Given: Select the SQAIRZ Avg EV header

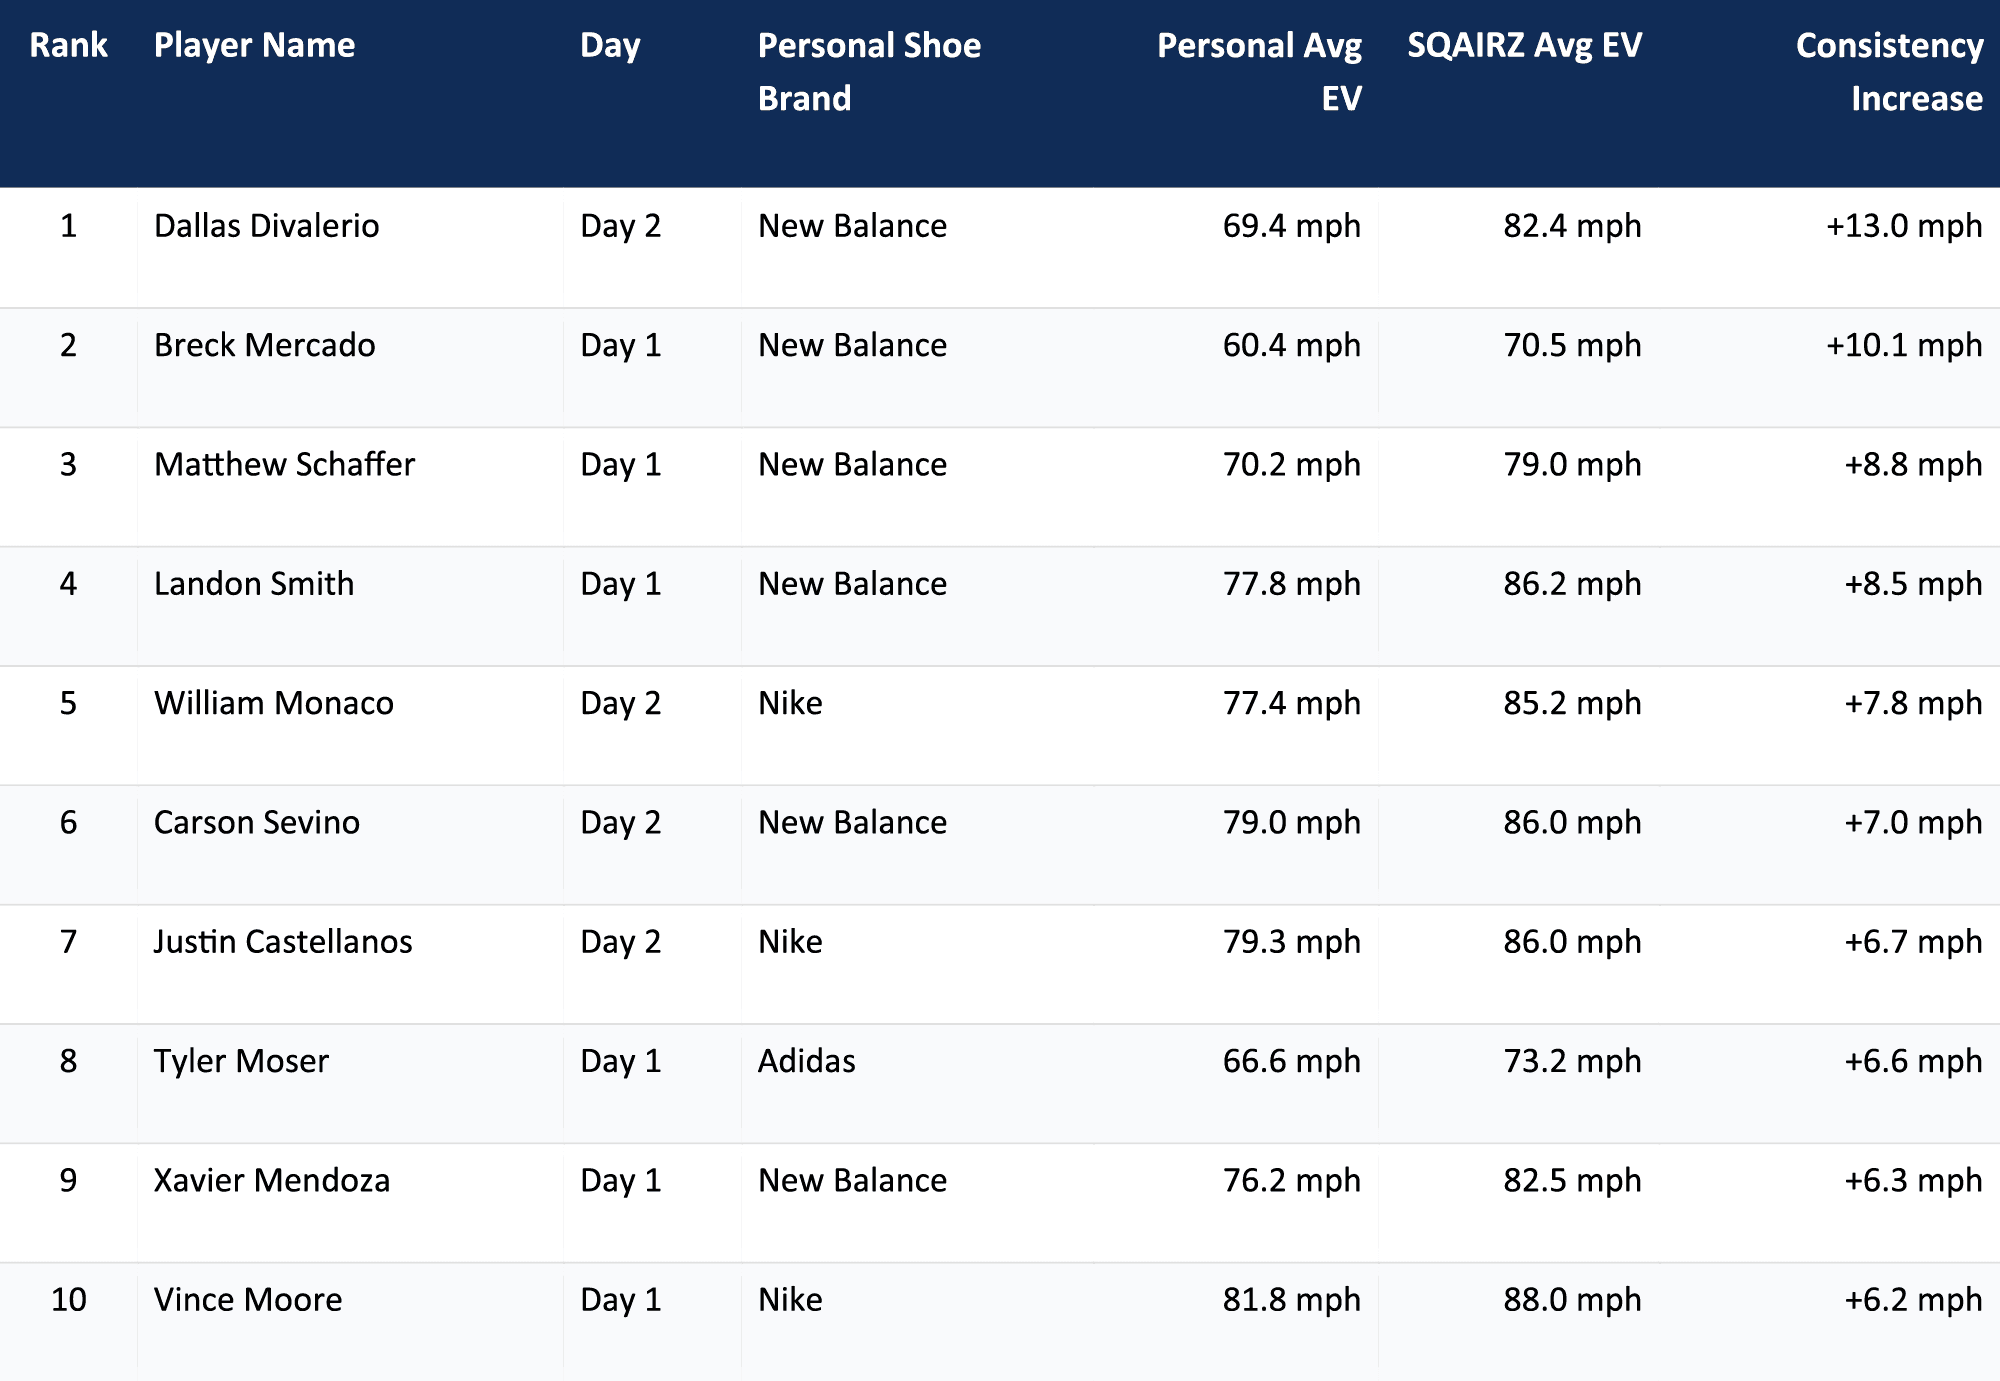Looking at the screenshot, I should (x=1524, y=46).
